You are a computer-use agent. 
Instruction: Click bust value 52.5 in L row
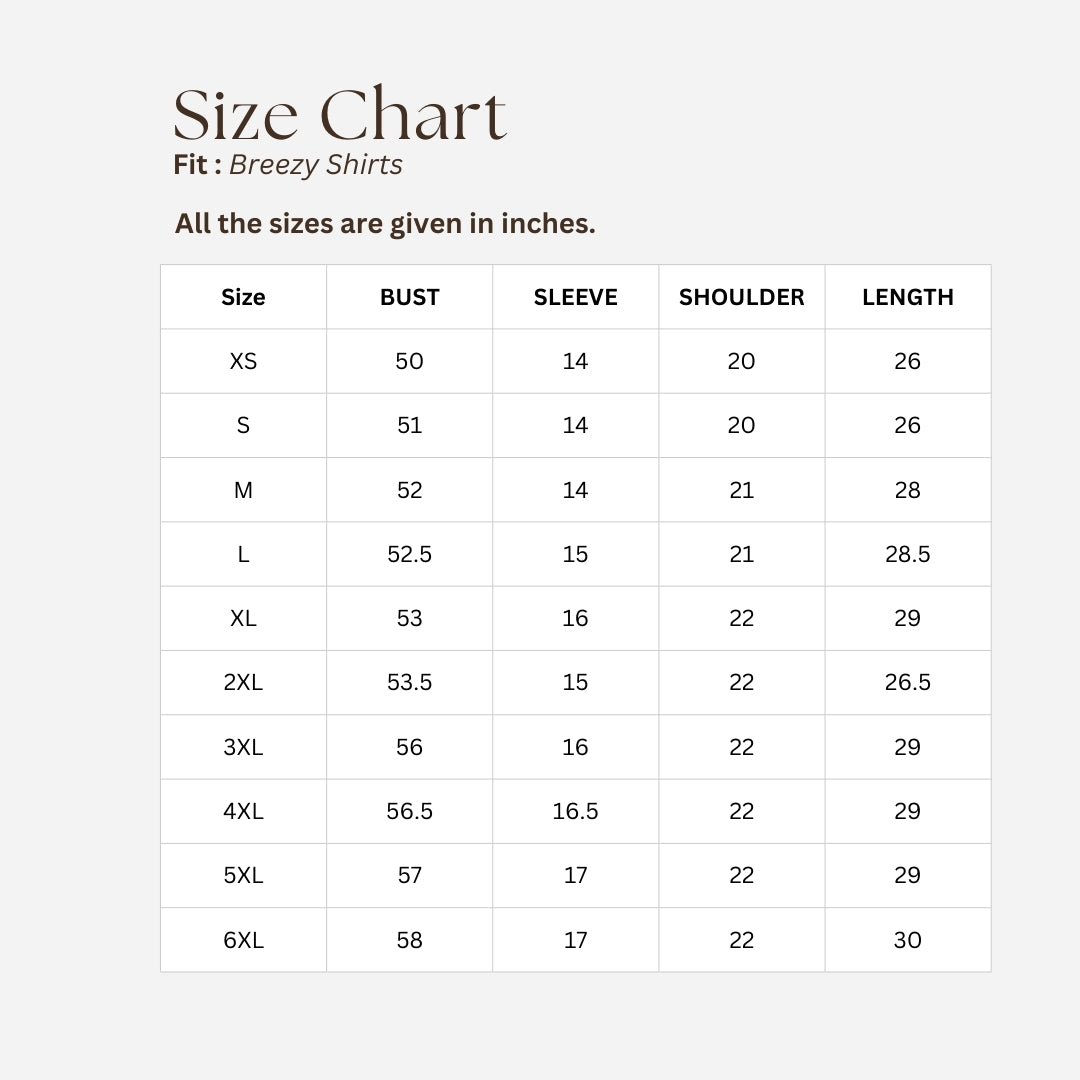pos(409,554)
